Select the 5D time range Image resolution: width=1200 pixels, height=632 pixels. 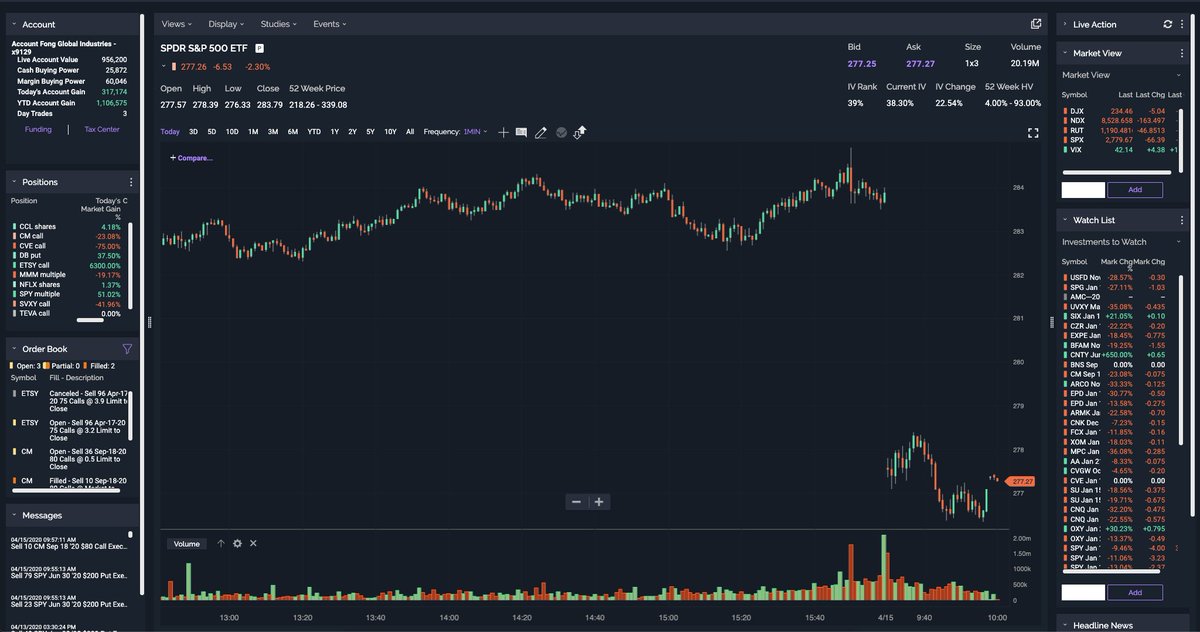211,132
